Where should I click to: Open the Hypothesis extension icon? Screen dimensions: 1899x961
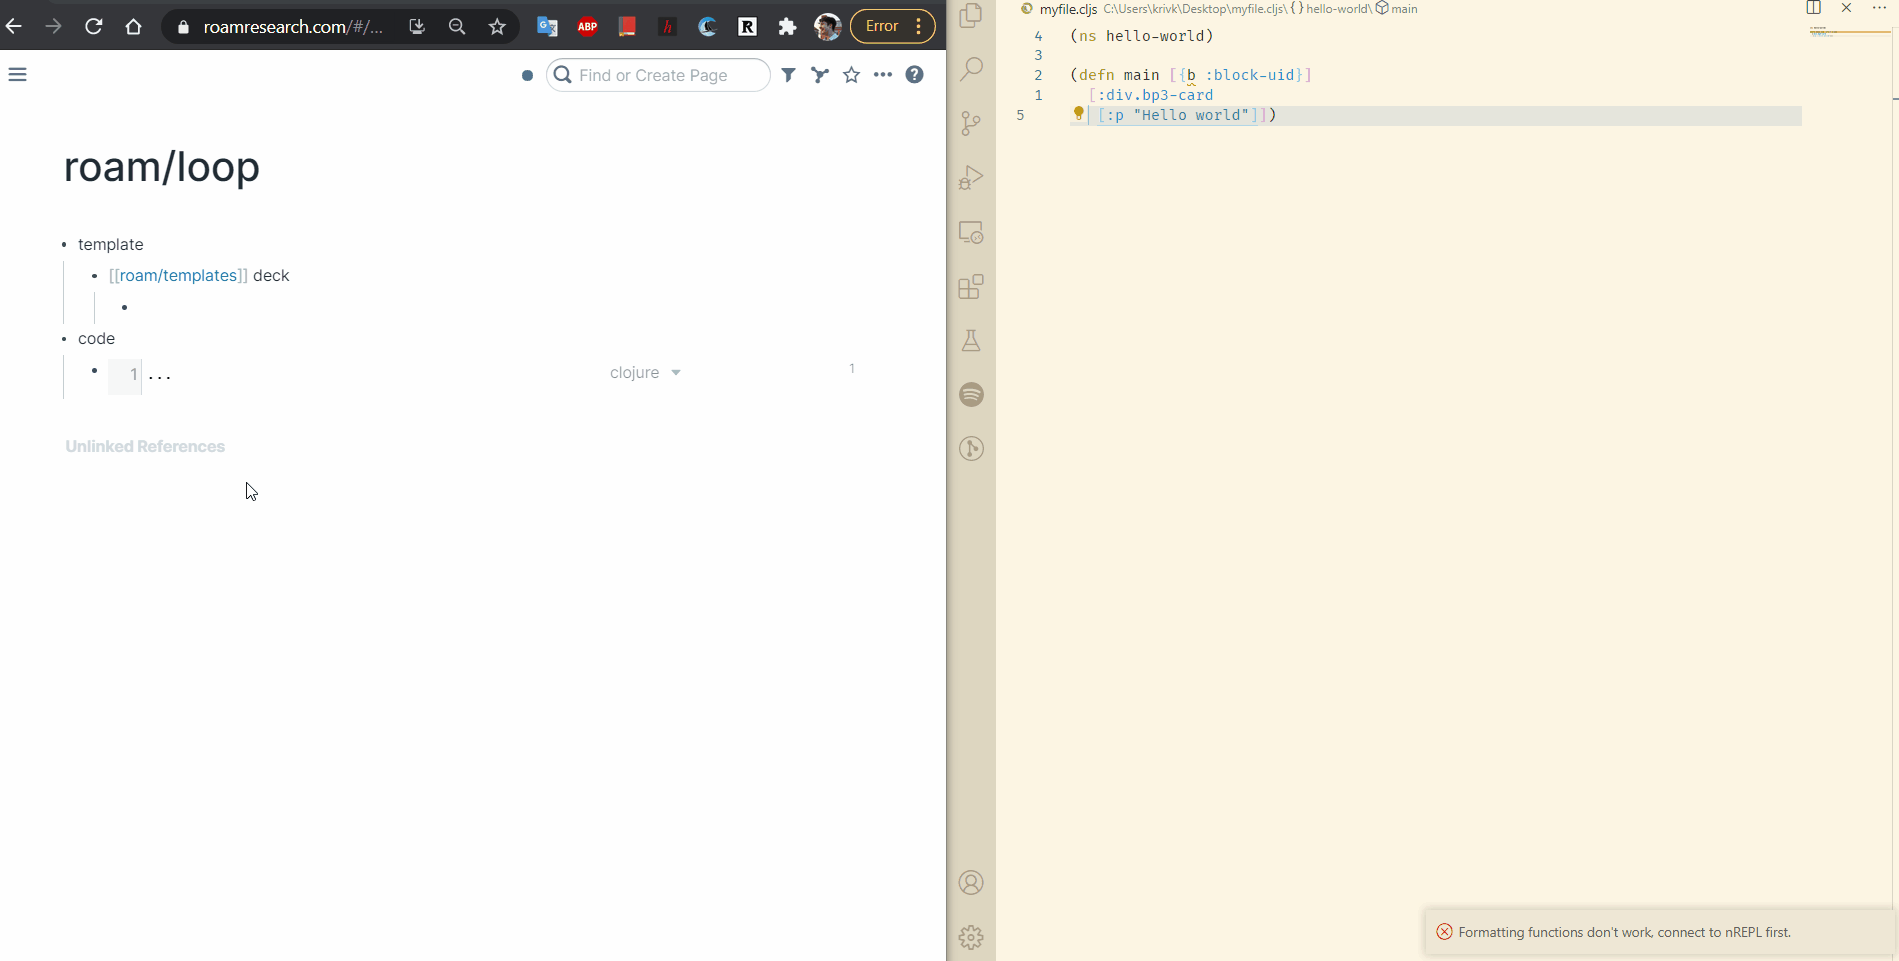pyautogui.click(x=667, y=27)
